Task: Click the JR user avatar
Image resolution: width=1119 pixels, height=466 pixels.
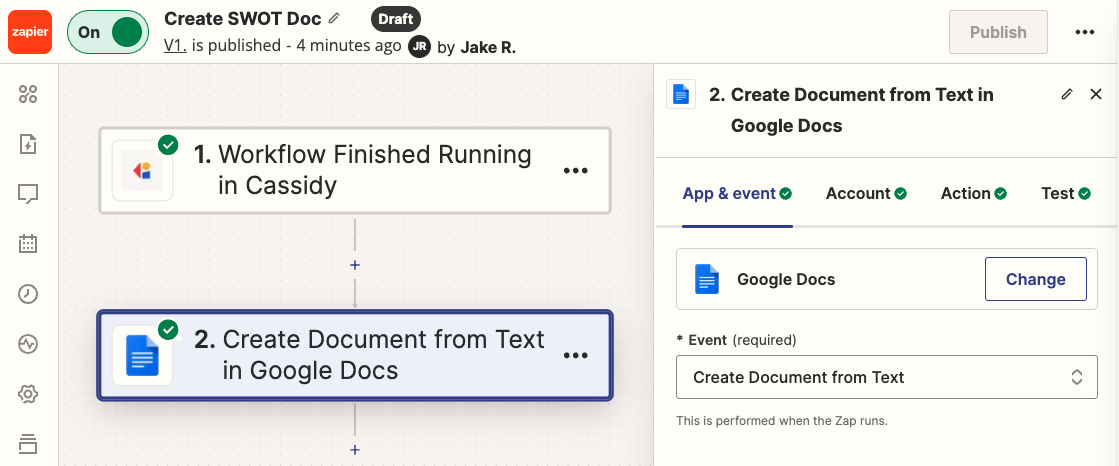Action: click(420, 47)
